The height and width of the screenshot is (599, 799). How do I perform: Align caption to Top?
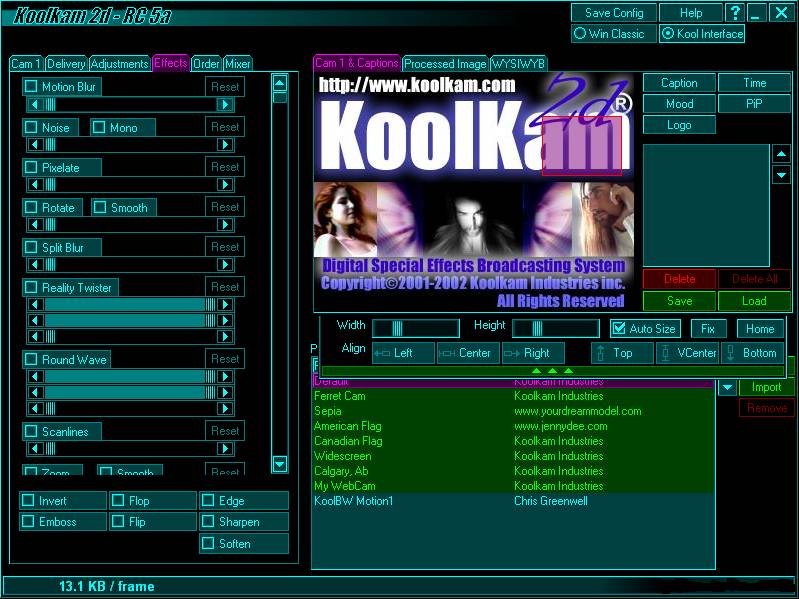(x=622, y=352)
